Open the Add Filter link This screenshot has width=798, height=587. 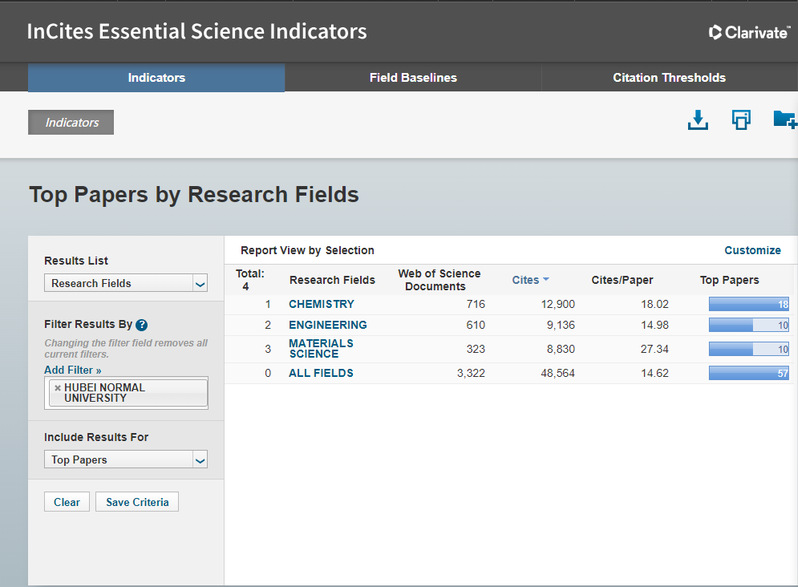coord(73,370)
